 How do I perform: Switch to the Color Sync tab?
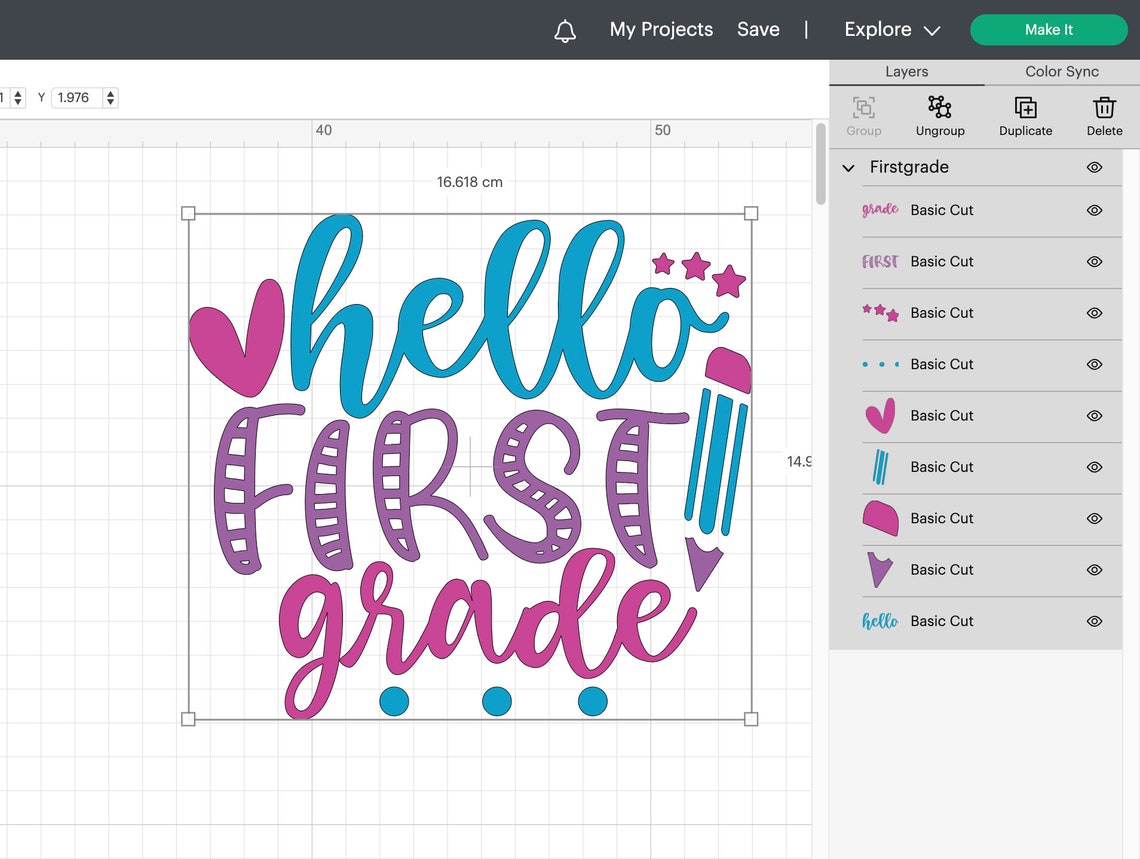point(1061,71)
